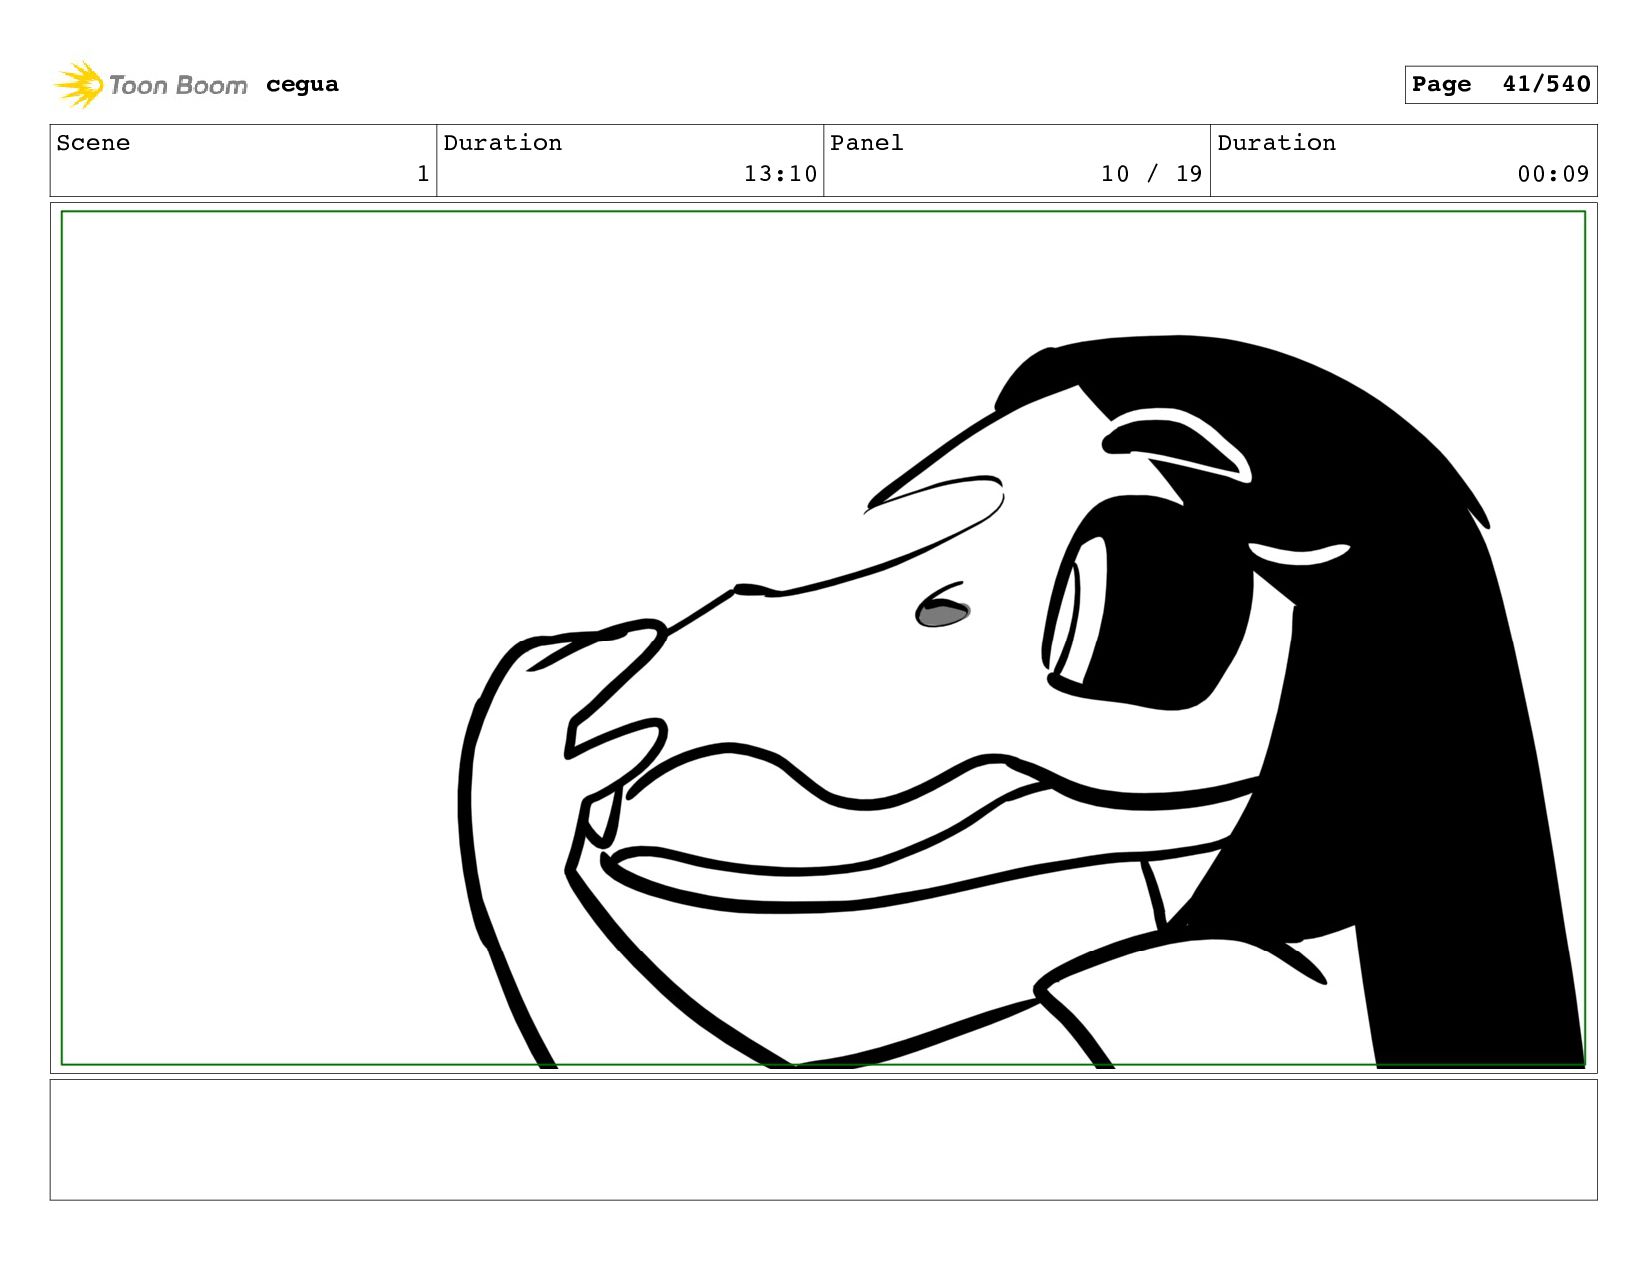Click the Toon Boom logo

pos(150,85)
